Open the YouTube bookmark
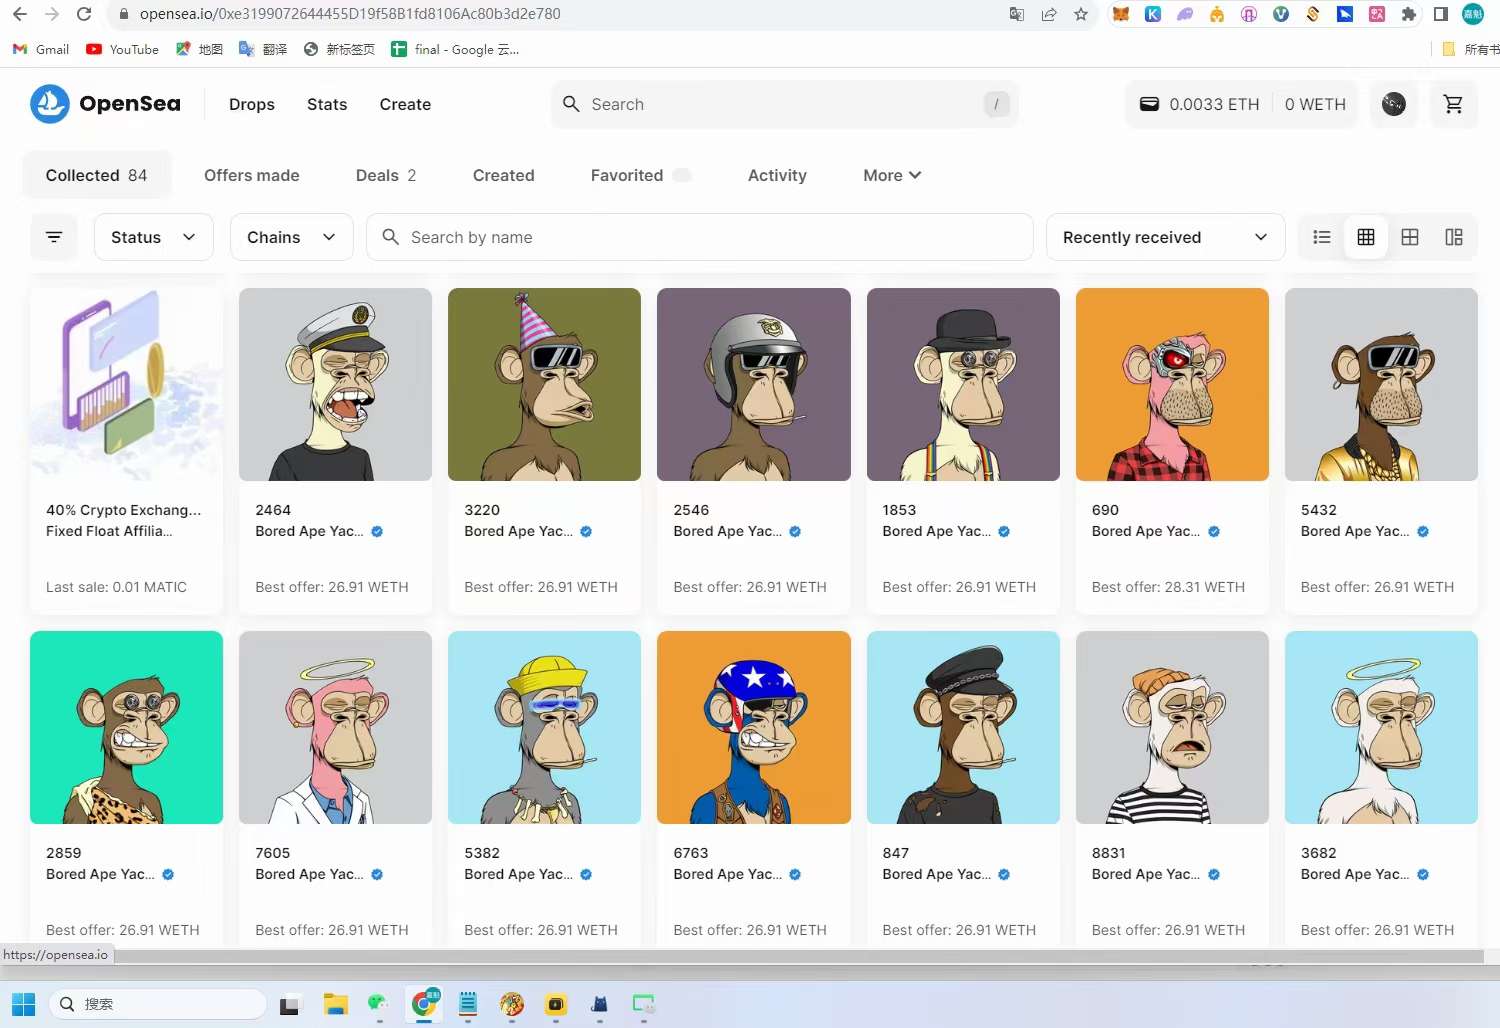 pyautogui.click(x=122, y=49)
